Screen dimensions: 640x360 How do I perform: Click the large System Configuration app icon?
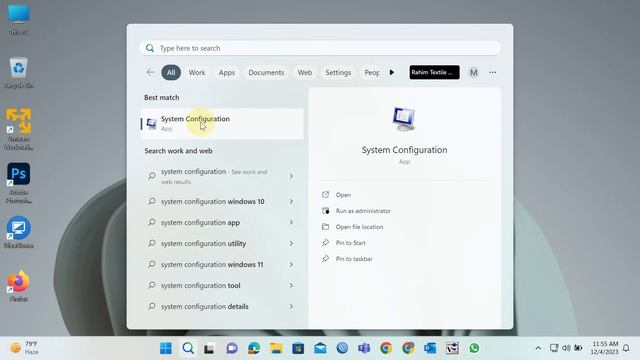coord(404,119)
